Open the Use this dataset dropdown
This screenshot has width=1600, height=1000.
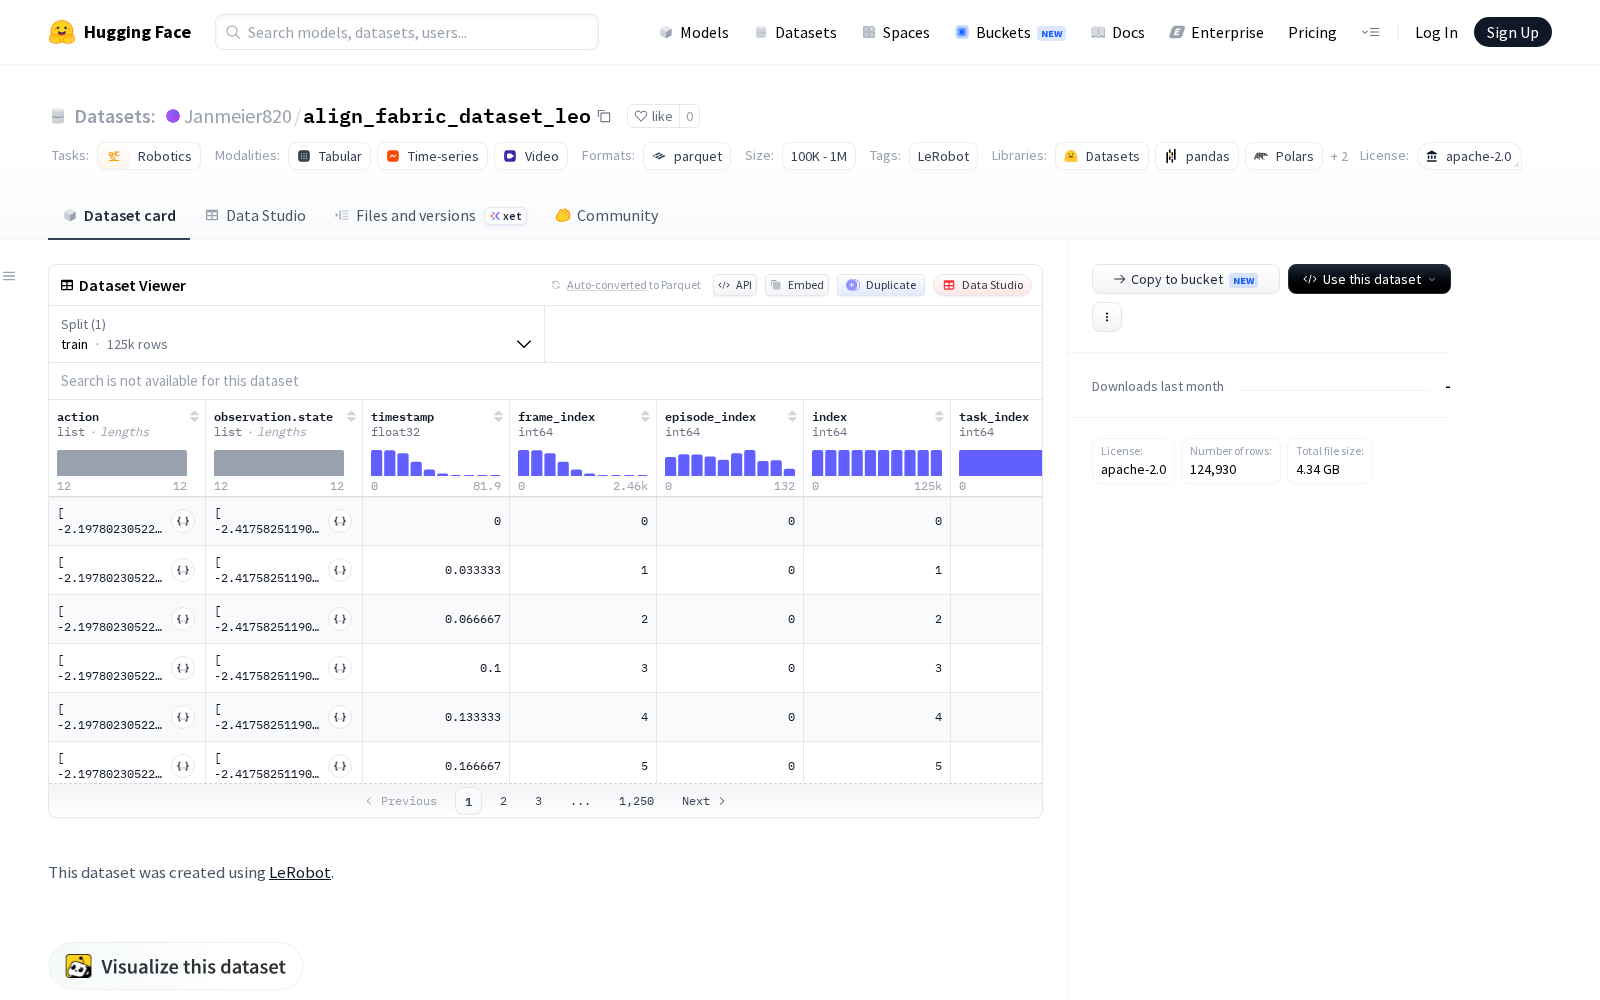click(1369, 279)
